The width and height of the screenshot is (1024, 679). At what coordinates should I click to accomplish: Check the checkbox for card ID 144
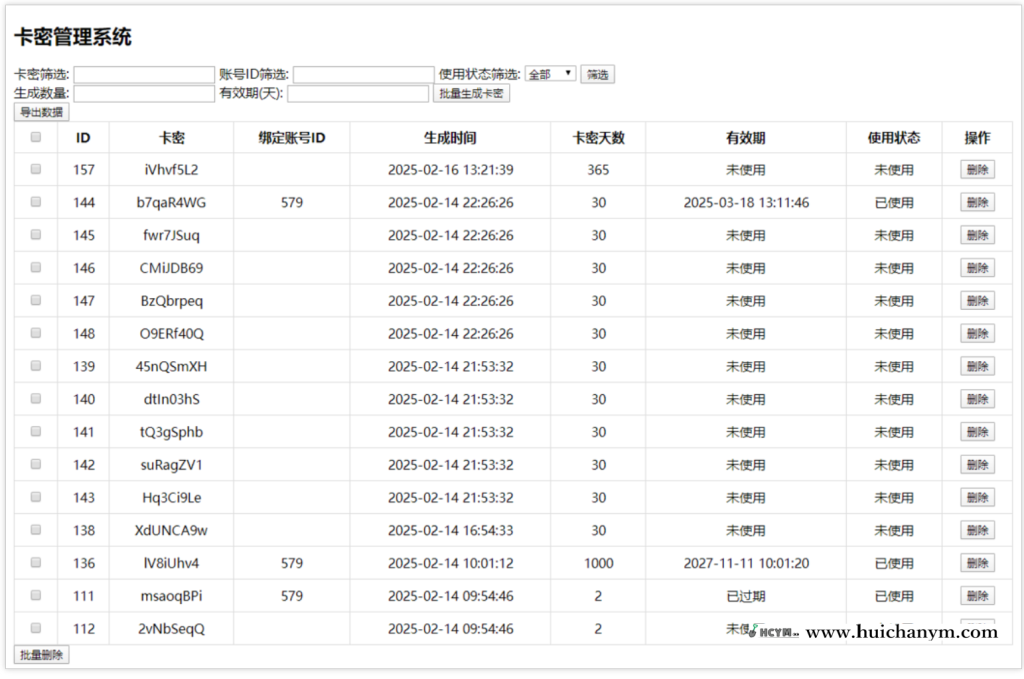[x=35, y=202]
